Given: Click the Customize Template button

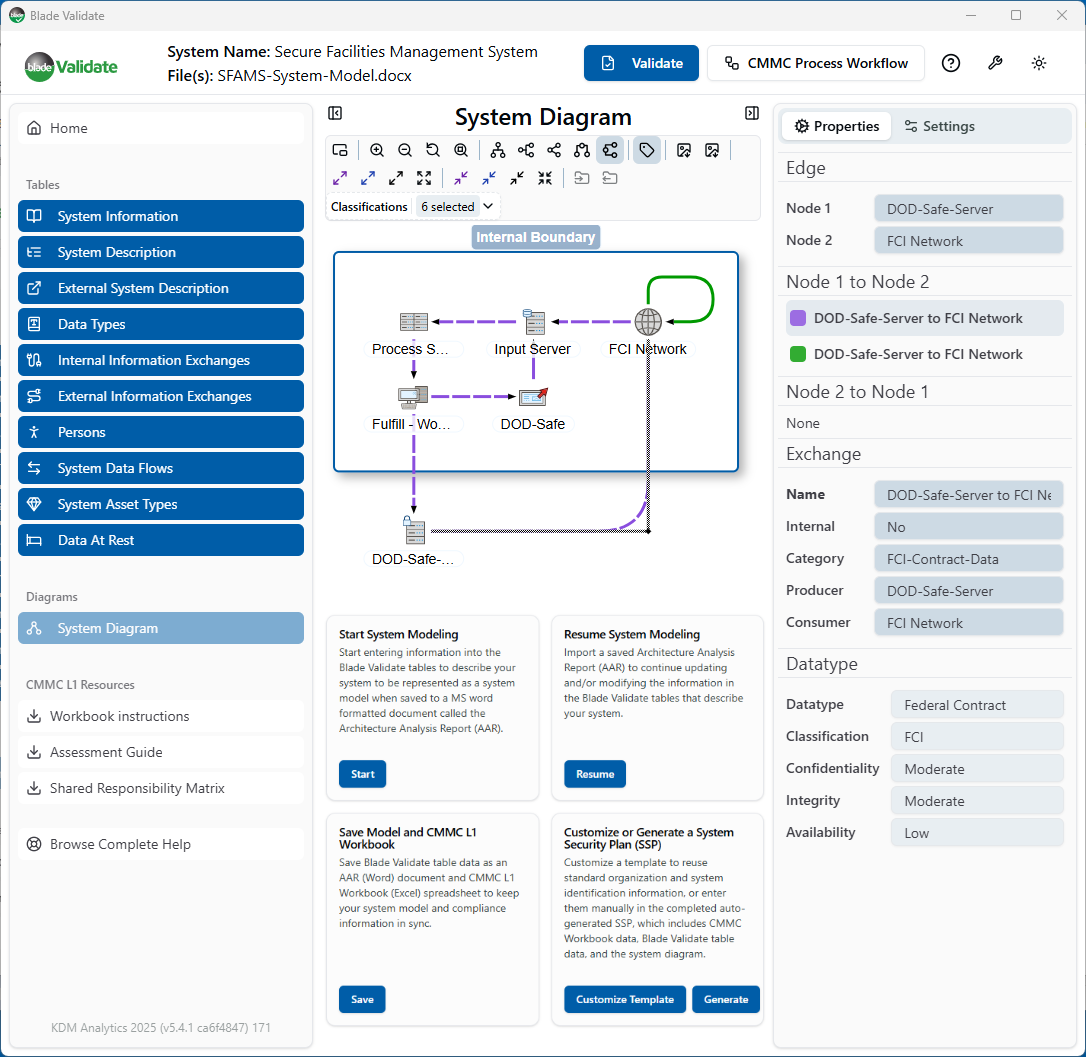Looking at the screenshot, I should pyautogui.click(x=625, y=999).
